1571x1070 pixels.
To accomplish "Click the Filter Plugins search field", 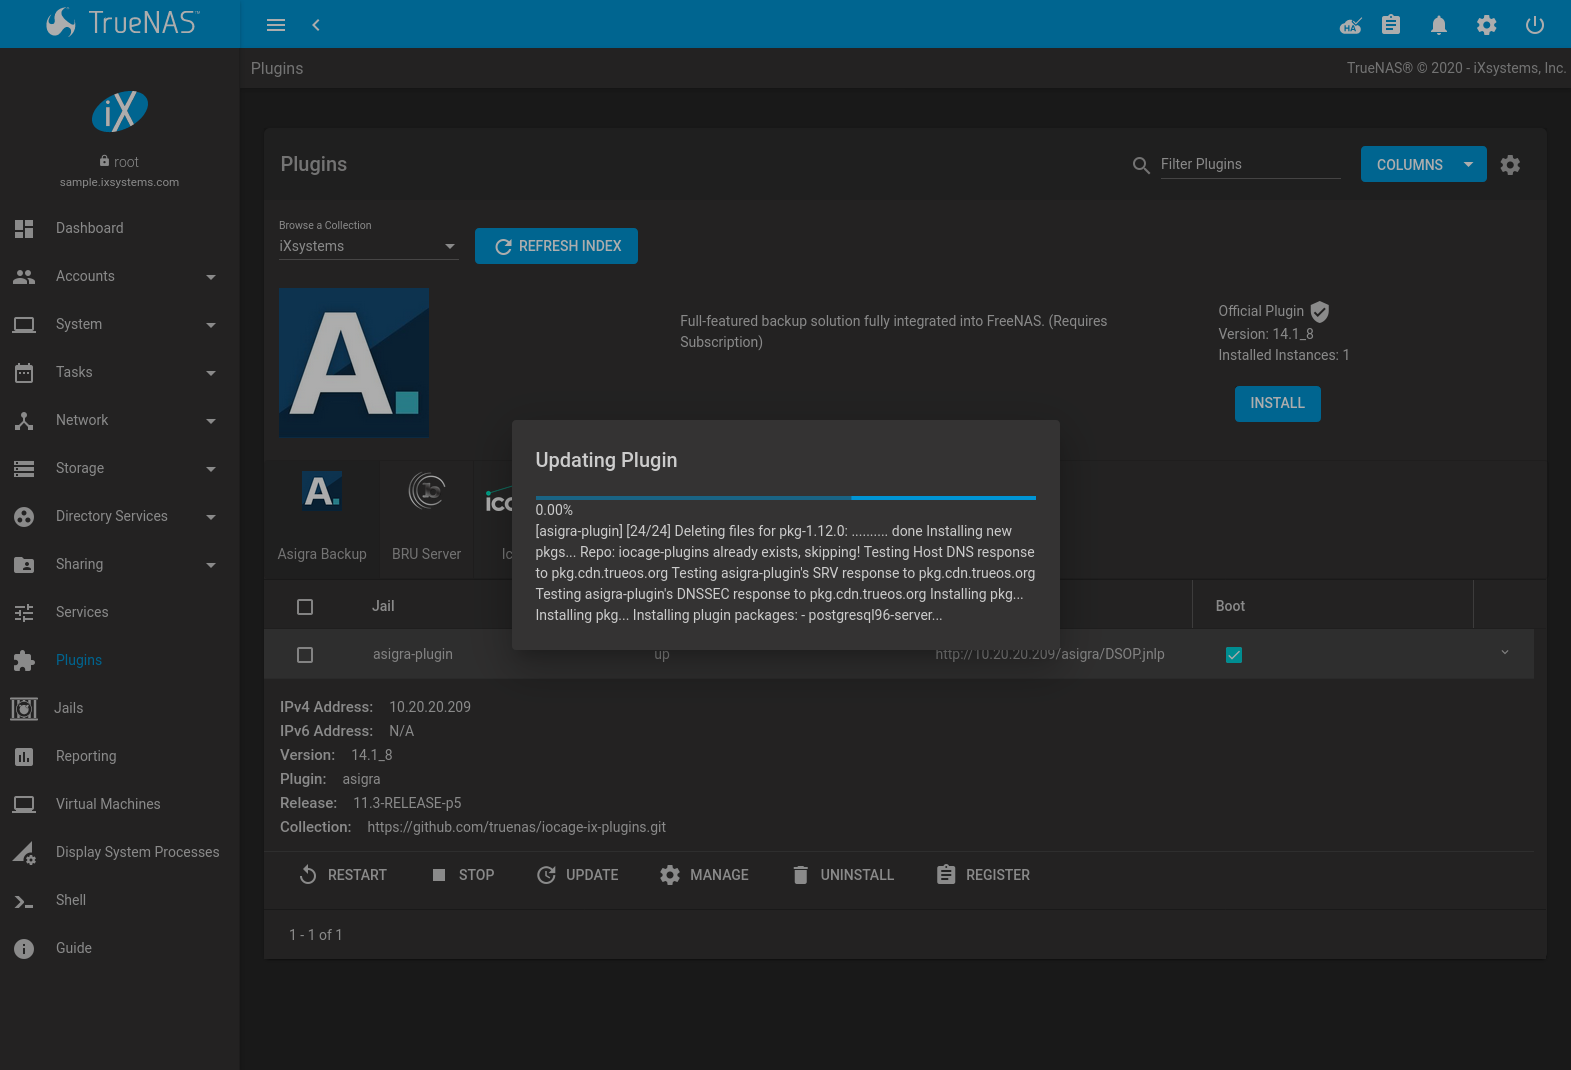I will [x=1250, y=165].
